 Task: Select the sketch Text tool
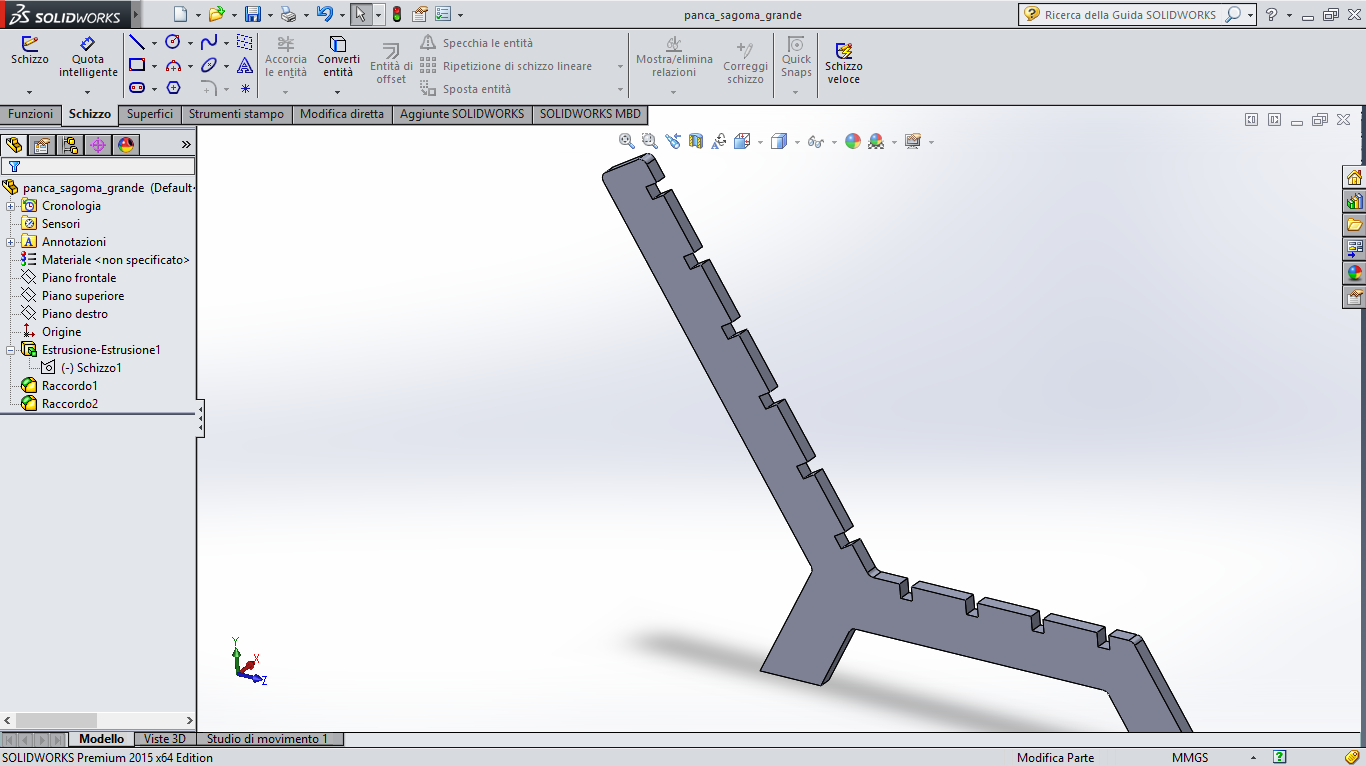pyautogui.click(x=245, y=65)
